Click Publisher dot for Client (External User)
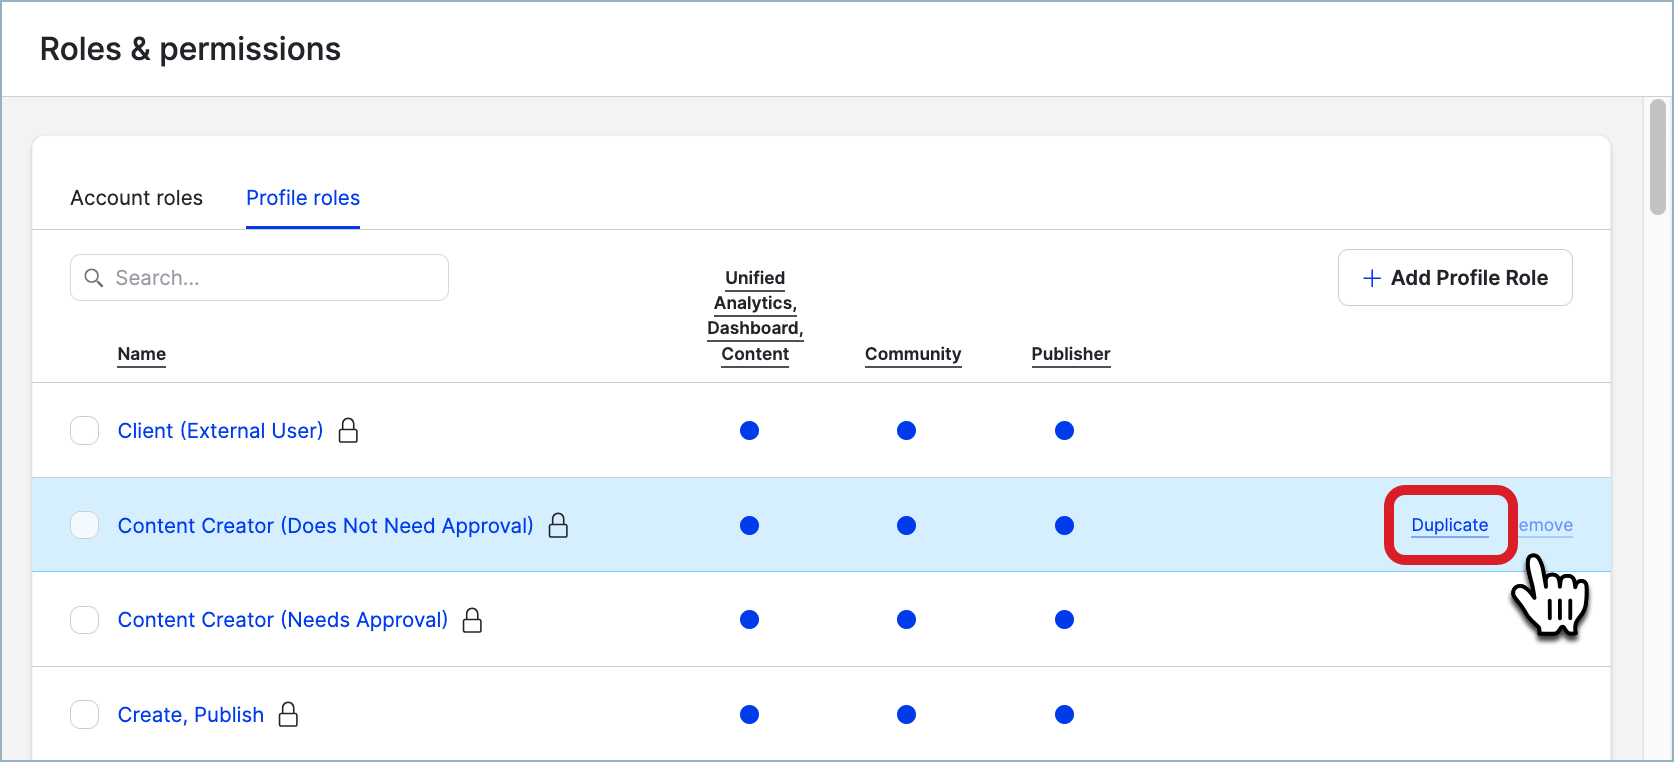1674x762 pixels. click(x=1064, y=430)
